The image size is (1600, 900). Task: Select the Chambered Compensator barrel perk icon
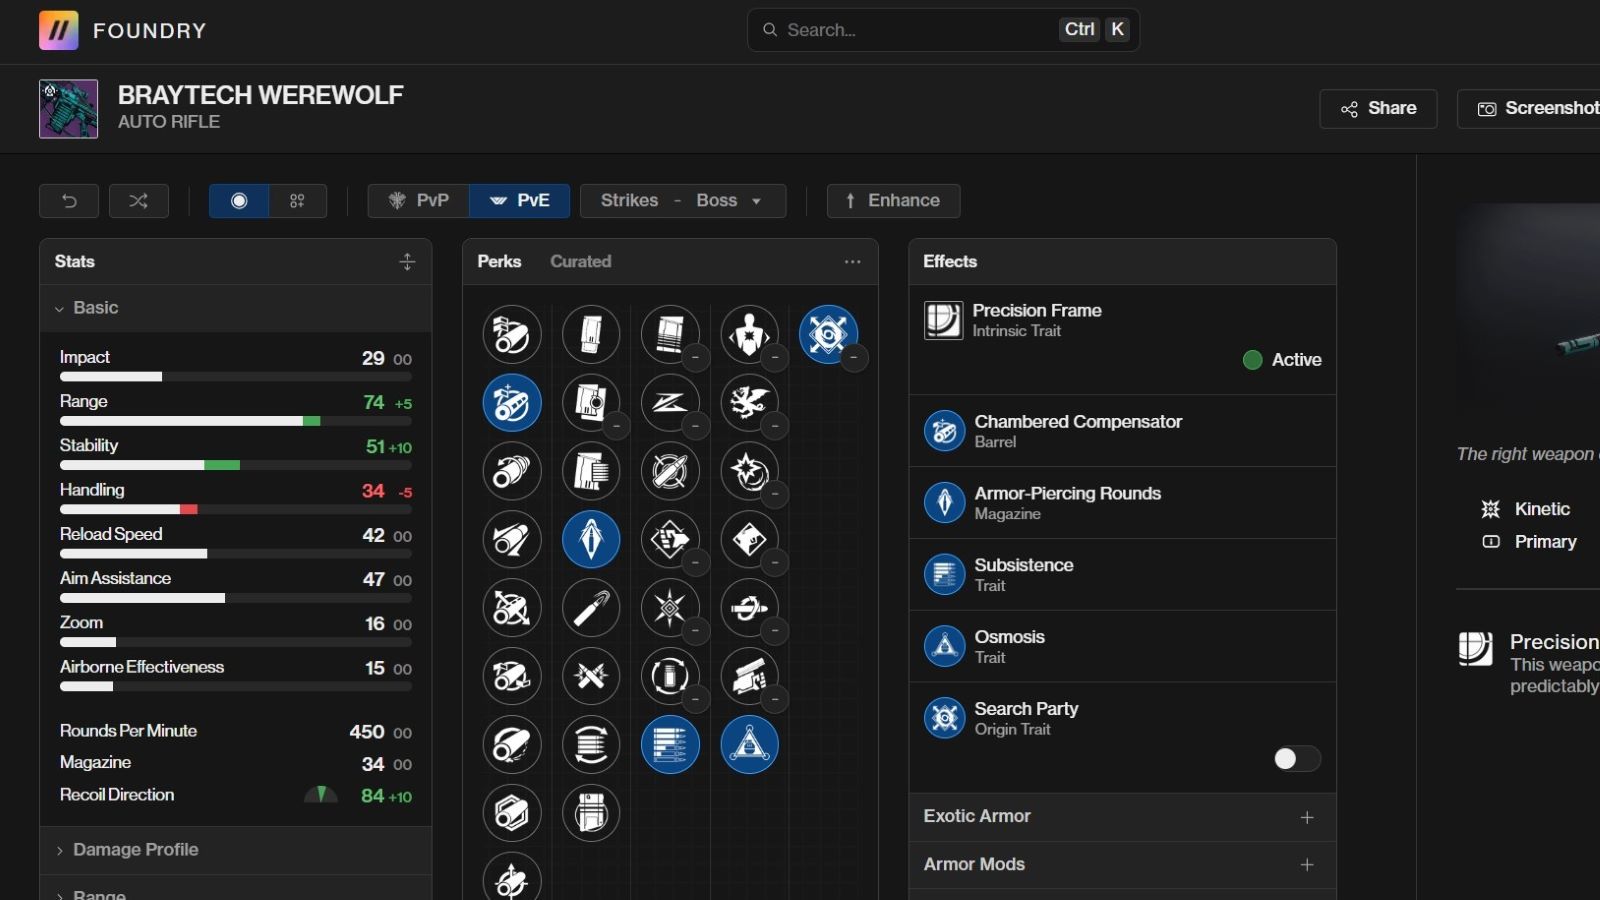click(512, 403)
